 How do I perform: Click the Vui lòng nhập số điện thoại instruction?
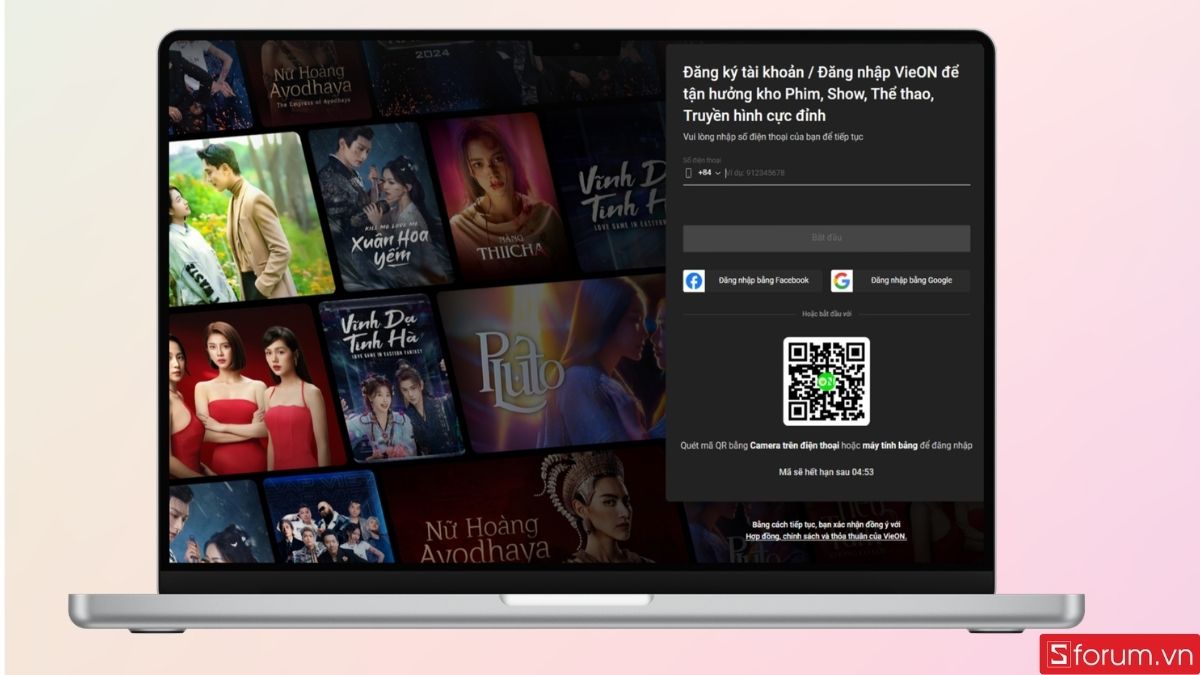pyautogui.click(x=773, y=136)
